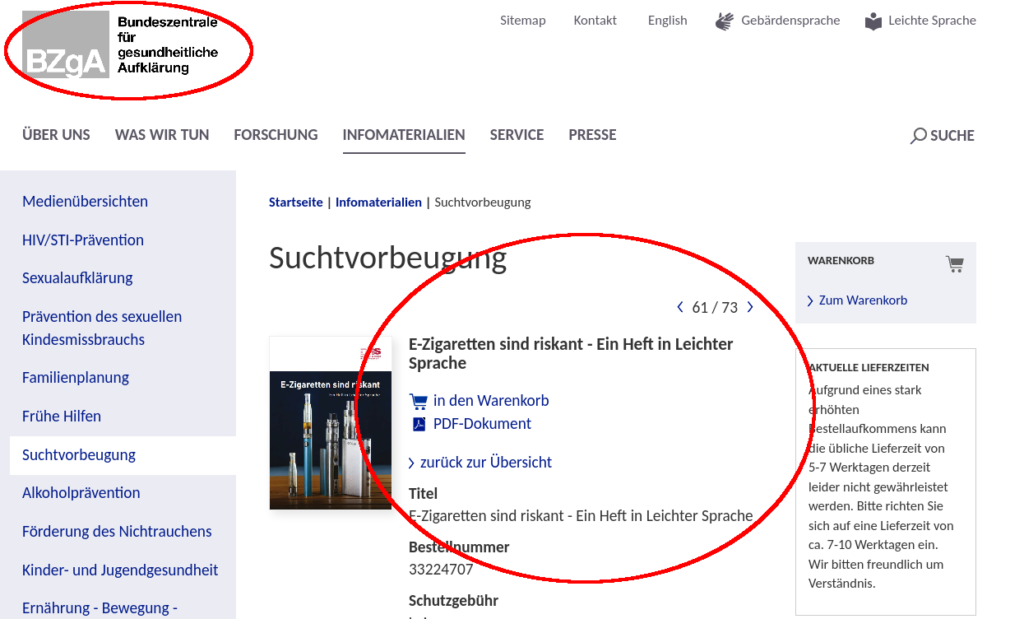1024x619 pixels.
Task: Click the shopping cart icon in Warenkorb box
Action: (954, 264)
